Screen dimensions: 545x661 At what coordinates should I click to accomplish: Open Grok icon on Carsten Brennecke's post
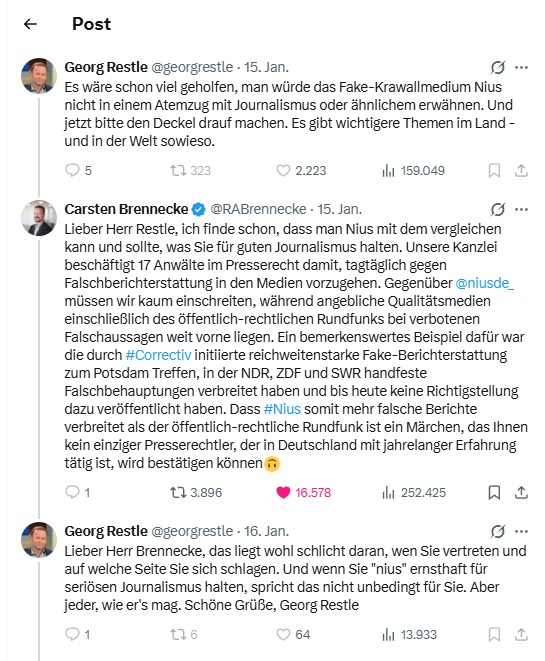click(498, 209)
